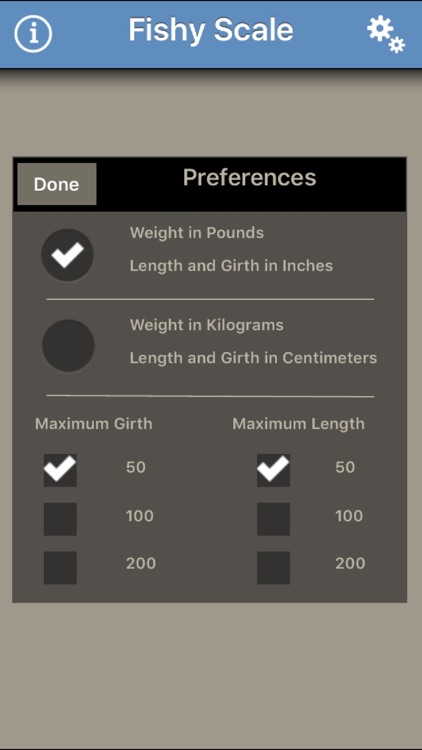Image resolution: width=422 pixels, height=750 pixels.
Task: Click the Maximum Girth heading
Action: point(94,424)
